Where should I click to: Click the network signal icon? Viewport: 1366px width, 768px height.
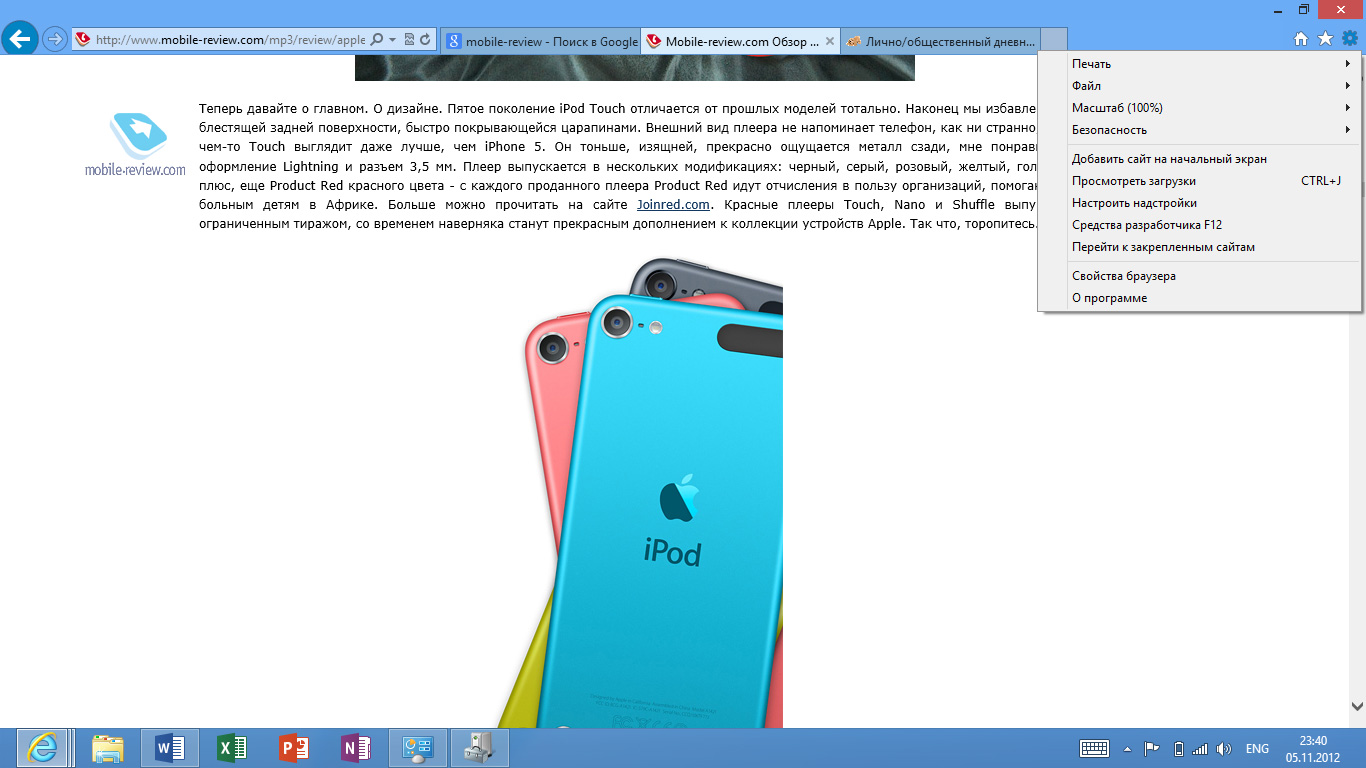(1200, 748)
